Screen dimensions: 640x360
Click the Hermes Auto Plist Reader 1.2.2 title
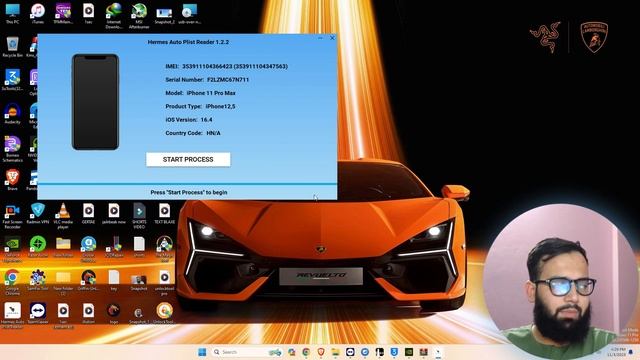(x=188, y=42)
